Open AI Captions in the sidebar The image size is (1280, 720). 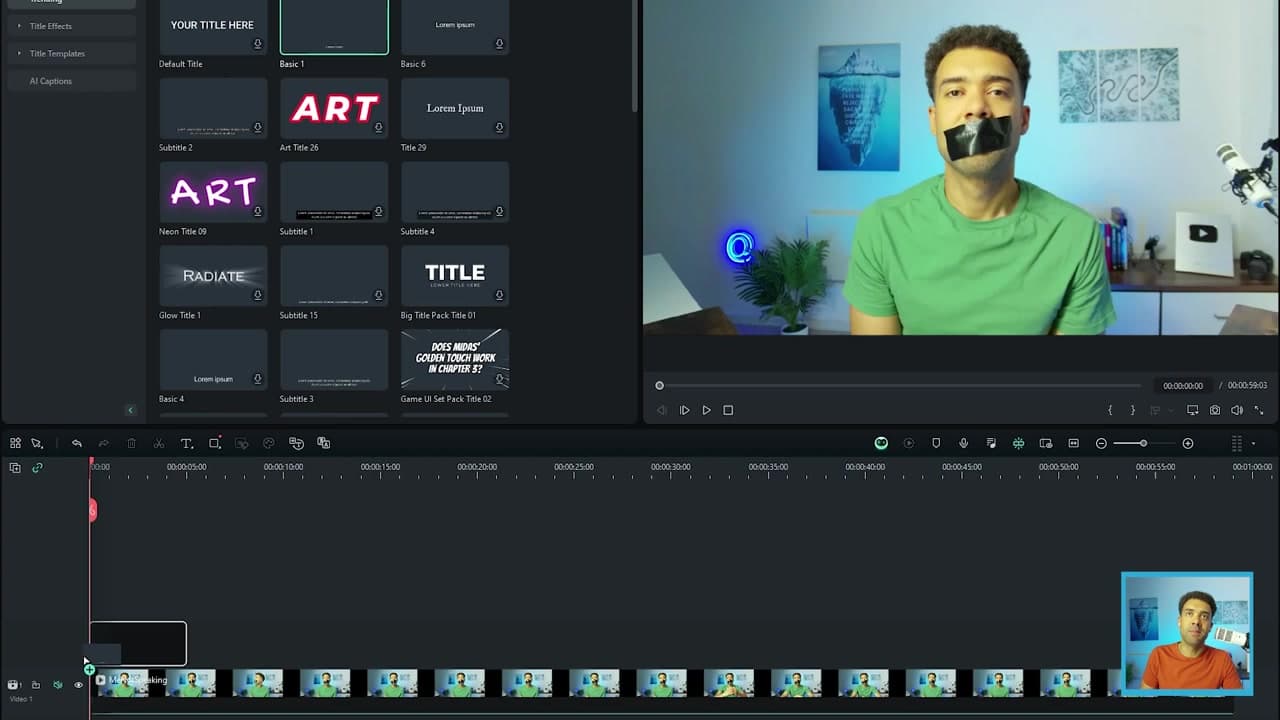pos(51,81)
